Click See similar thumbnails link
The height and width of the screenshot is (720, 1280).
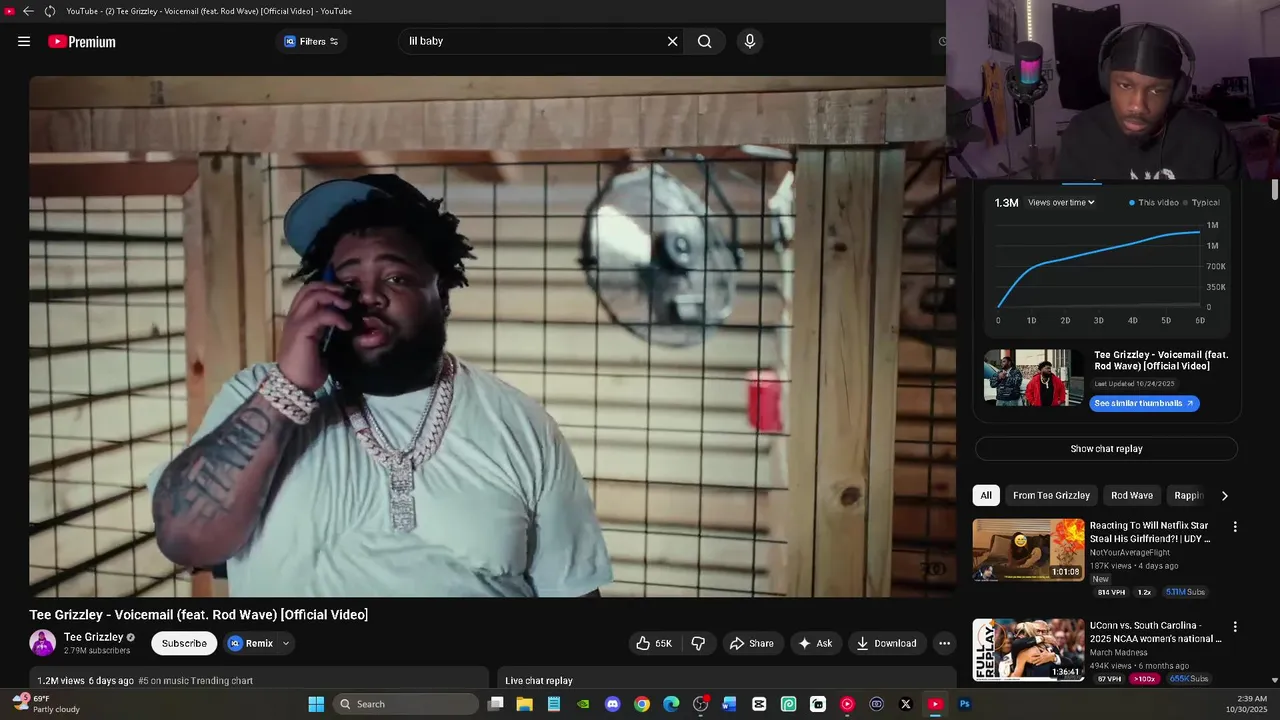[1145, 403]
